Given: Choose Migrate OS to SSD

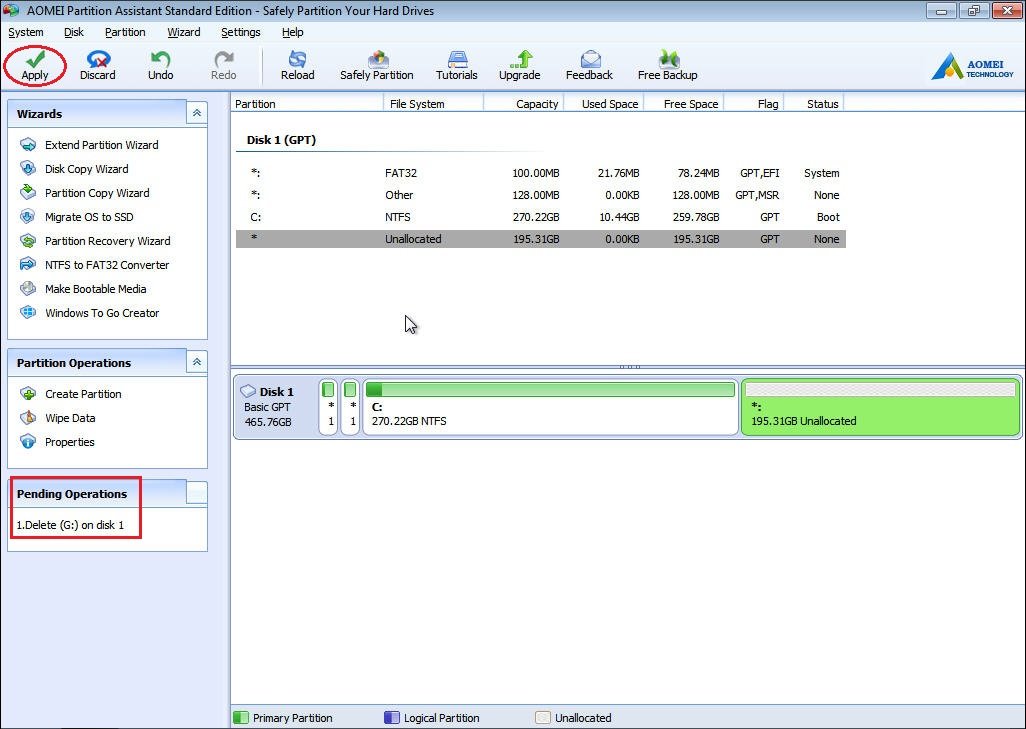Looking at the screenshot, I should tap(88, 217).
